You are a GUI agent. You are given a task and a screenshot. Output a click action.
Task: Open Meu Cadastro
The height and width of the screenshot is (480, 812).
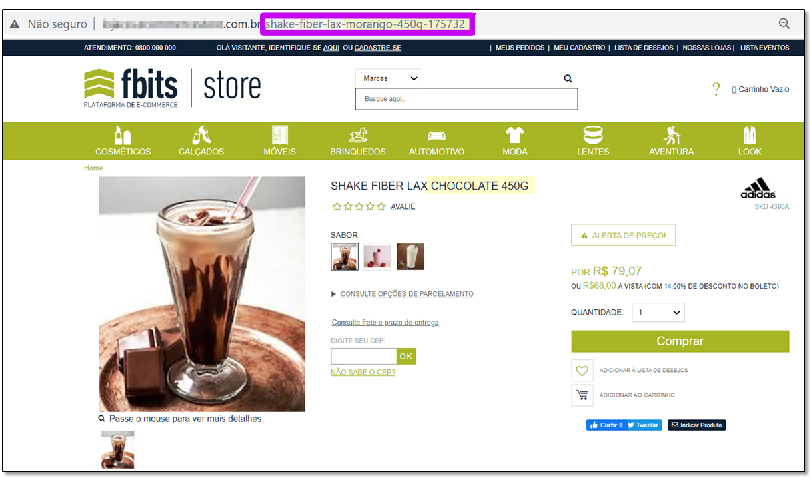coord(579,48)
